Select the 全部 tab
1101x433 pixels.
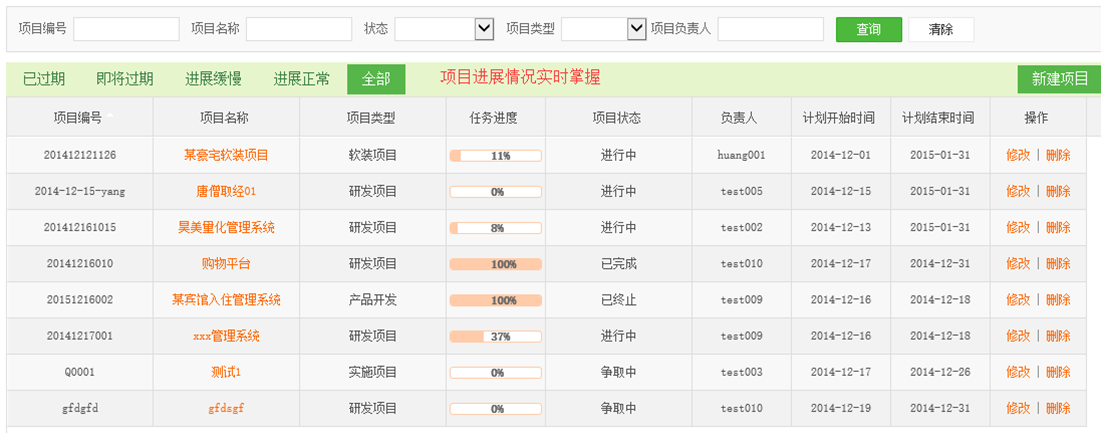pos(376,79)
